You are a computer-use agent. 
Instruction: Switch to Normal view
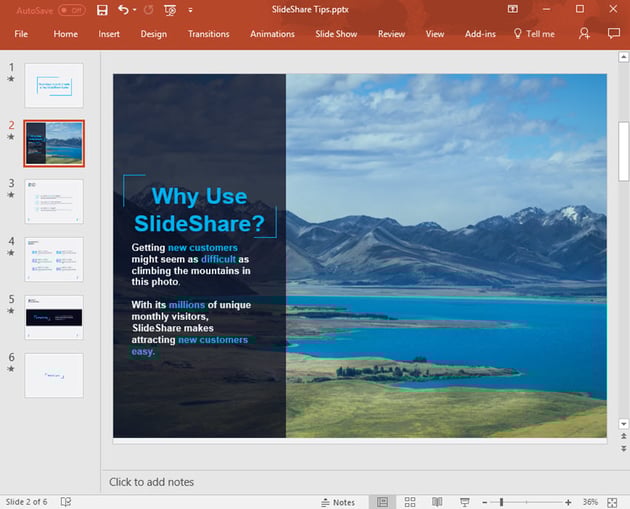[x=382, y=502]
